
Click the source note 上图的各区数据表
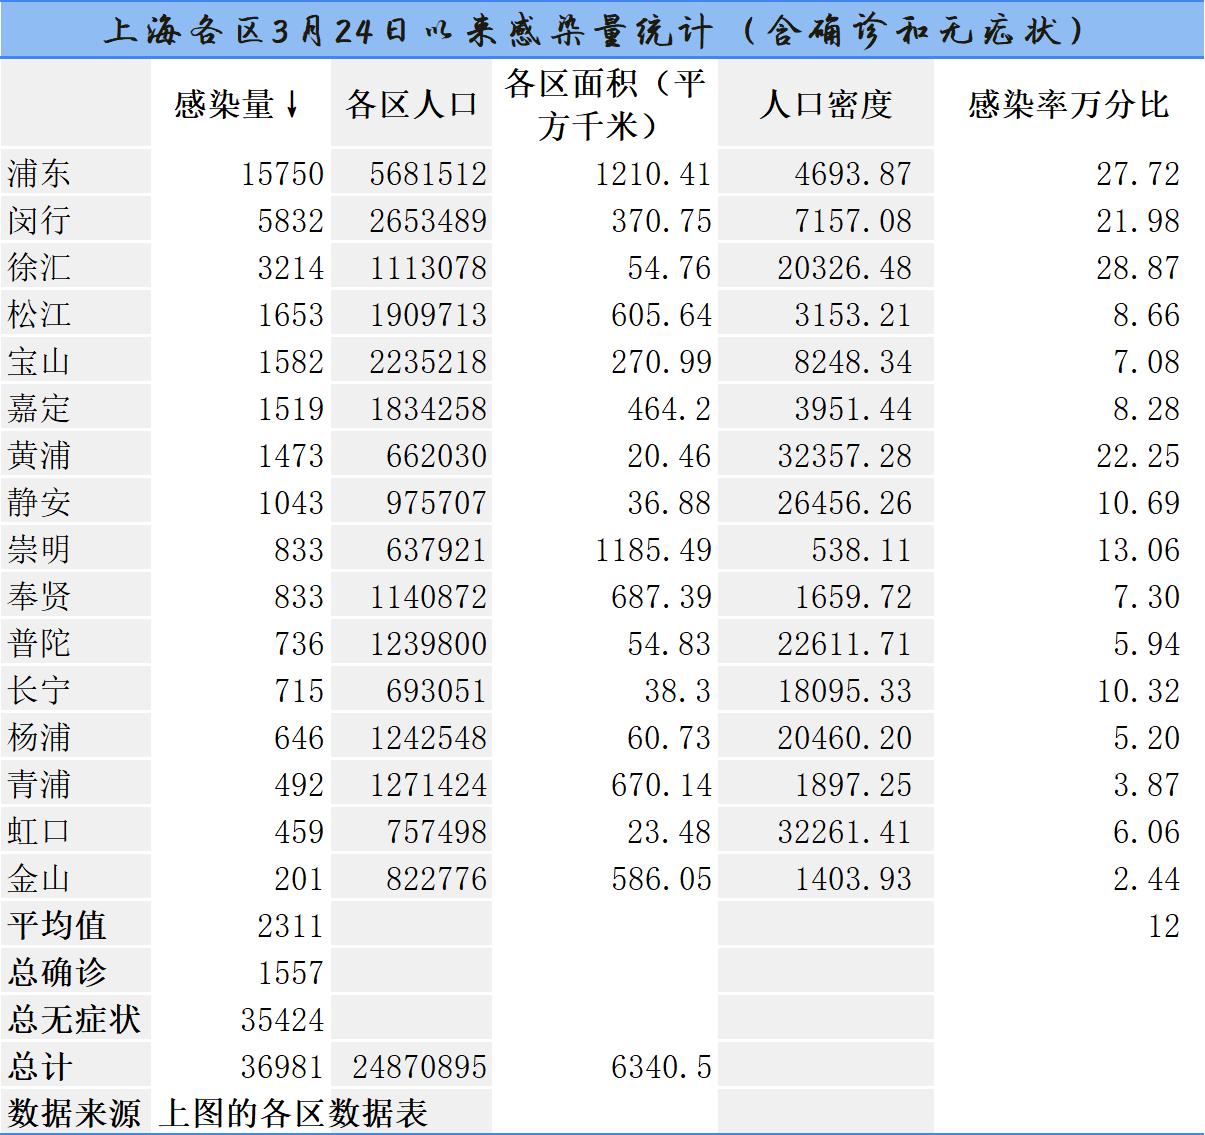pos(293,1113)
